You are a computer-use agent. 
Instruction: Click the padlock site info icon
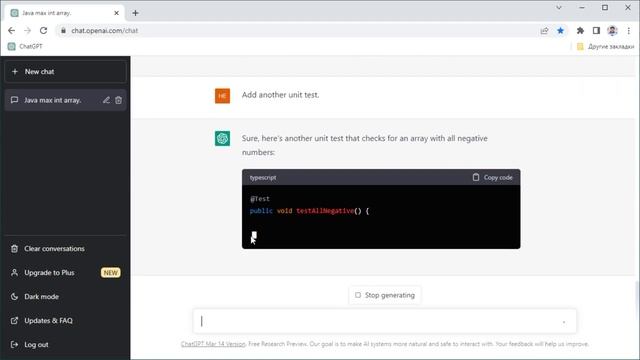(x=63, y=31)
